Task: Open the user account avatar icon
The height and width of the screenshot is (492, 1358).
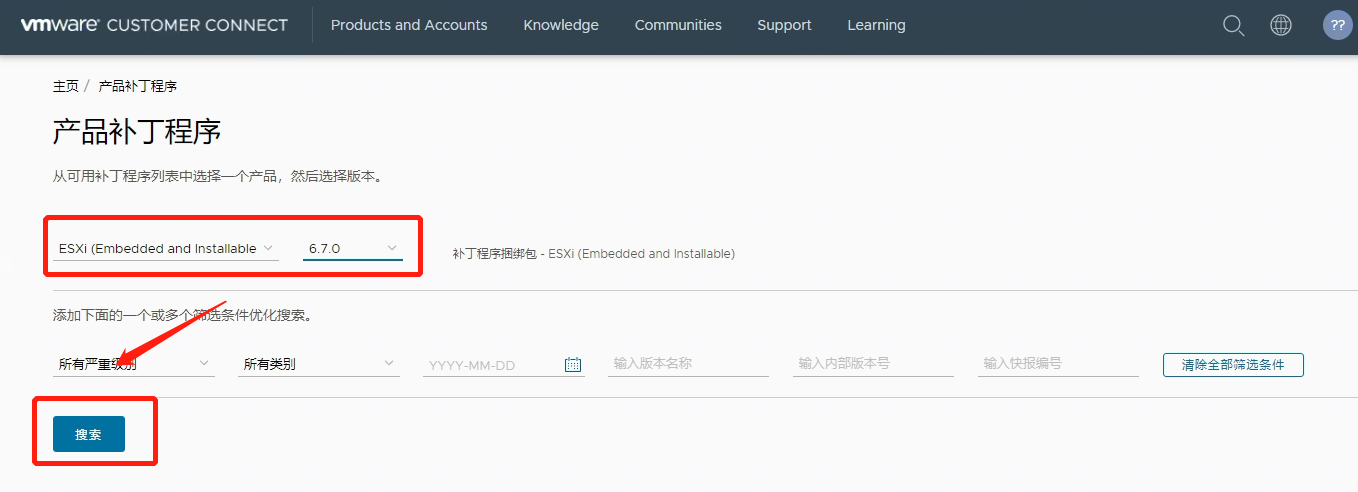Action: pyautogui.click(x=1337, y=25)
